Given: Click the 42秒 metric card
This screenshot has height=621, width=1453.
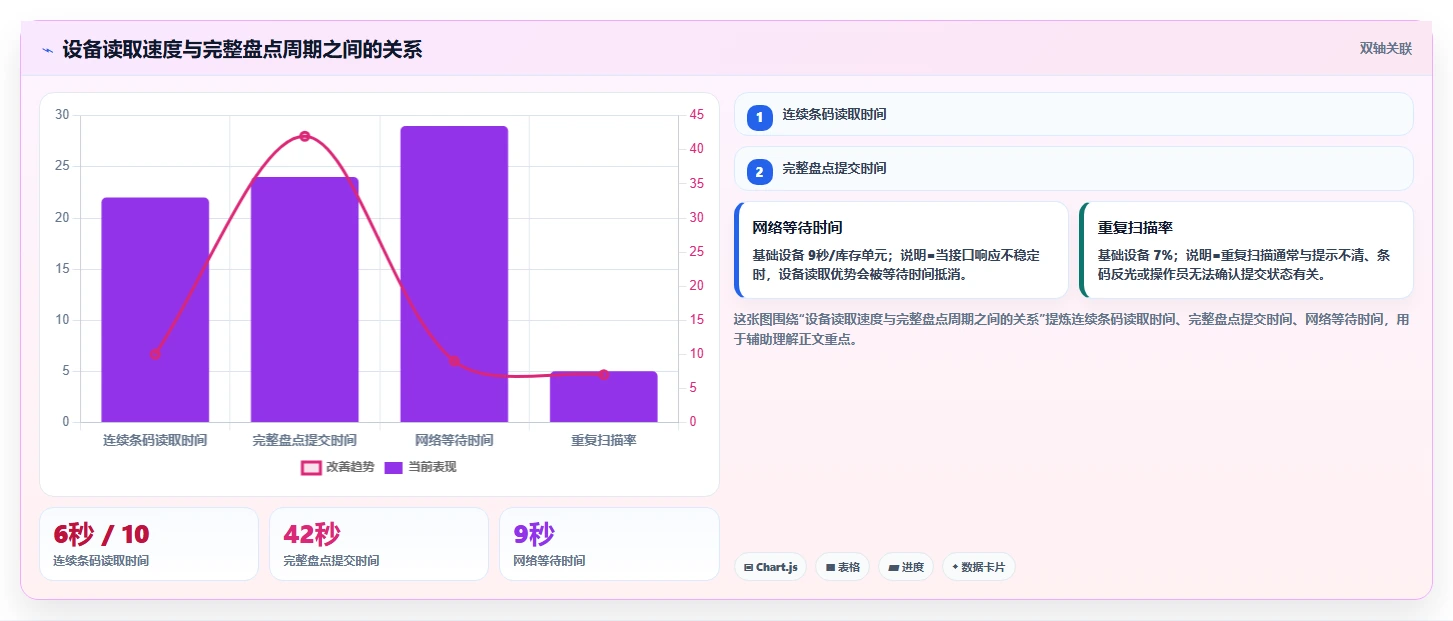Looking at the screenshot, I should [x=379, y=544].
